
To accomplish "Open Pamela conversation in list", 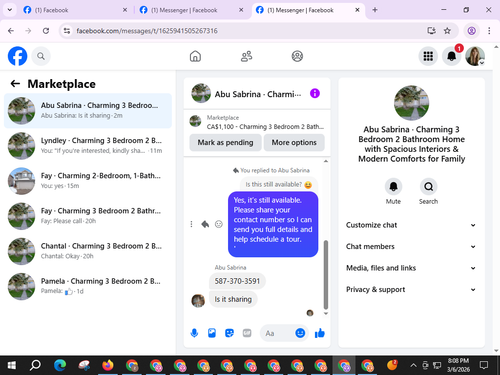I will [x=88, y=286].
